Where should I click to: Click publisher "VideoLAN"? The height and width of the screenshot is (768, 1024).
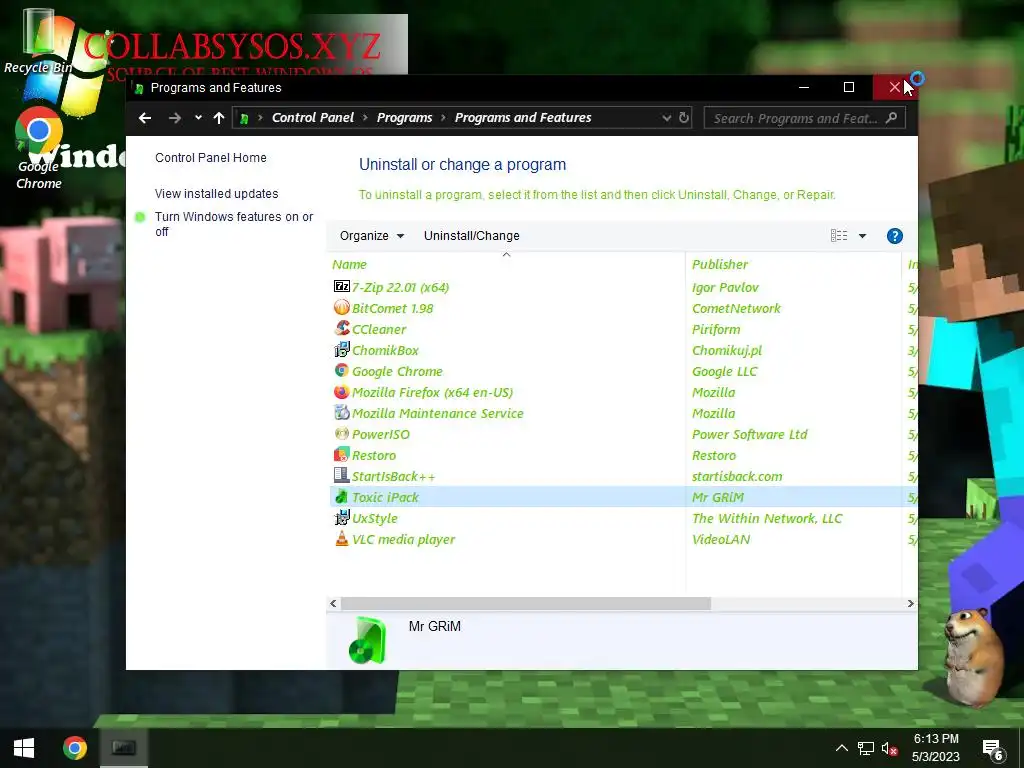click(x=721, y=539)
